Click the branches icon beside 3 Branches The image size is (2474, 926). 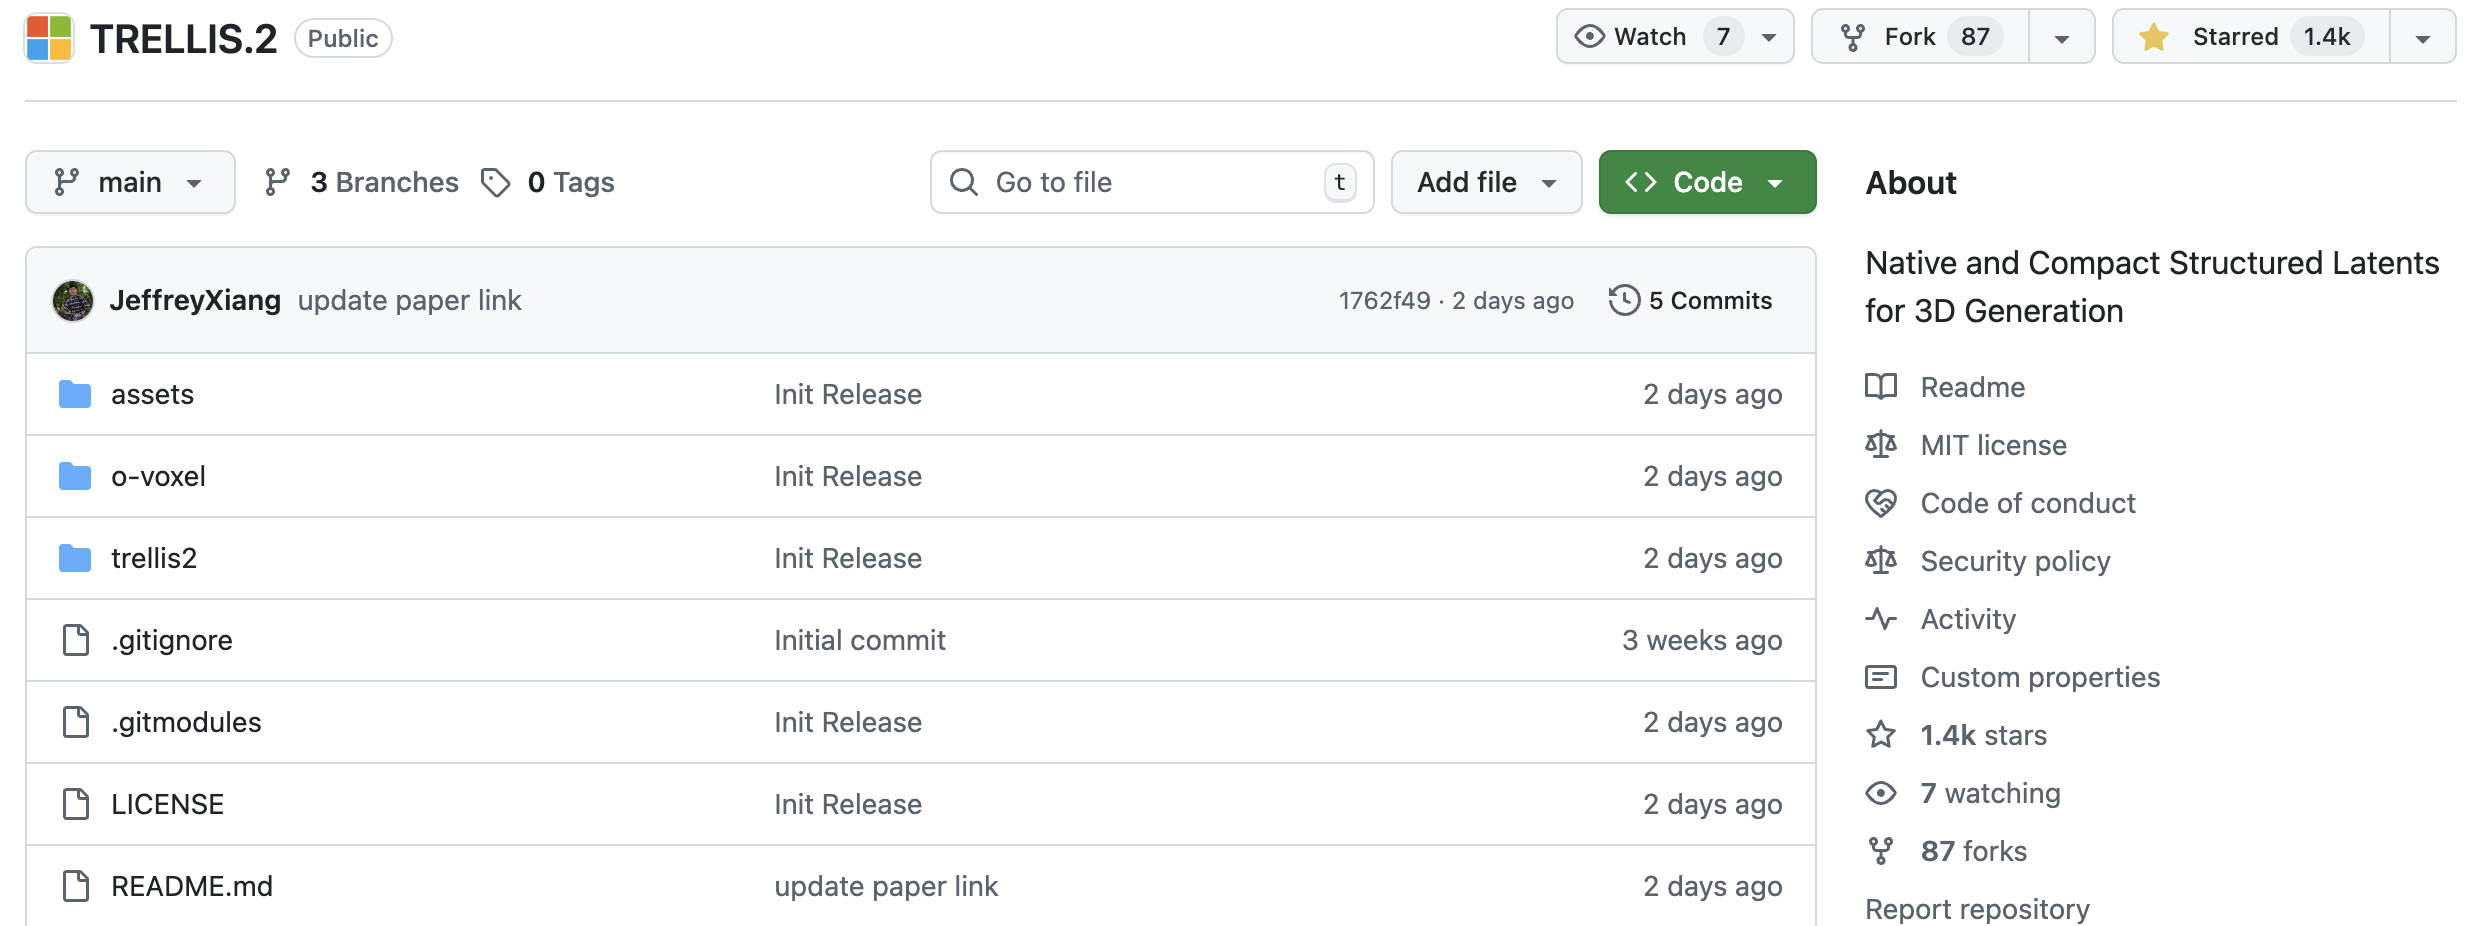tap(277, 182)
